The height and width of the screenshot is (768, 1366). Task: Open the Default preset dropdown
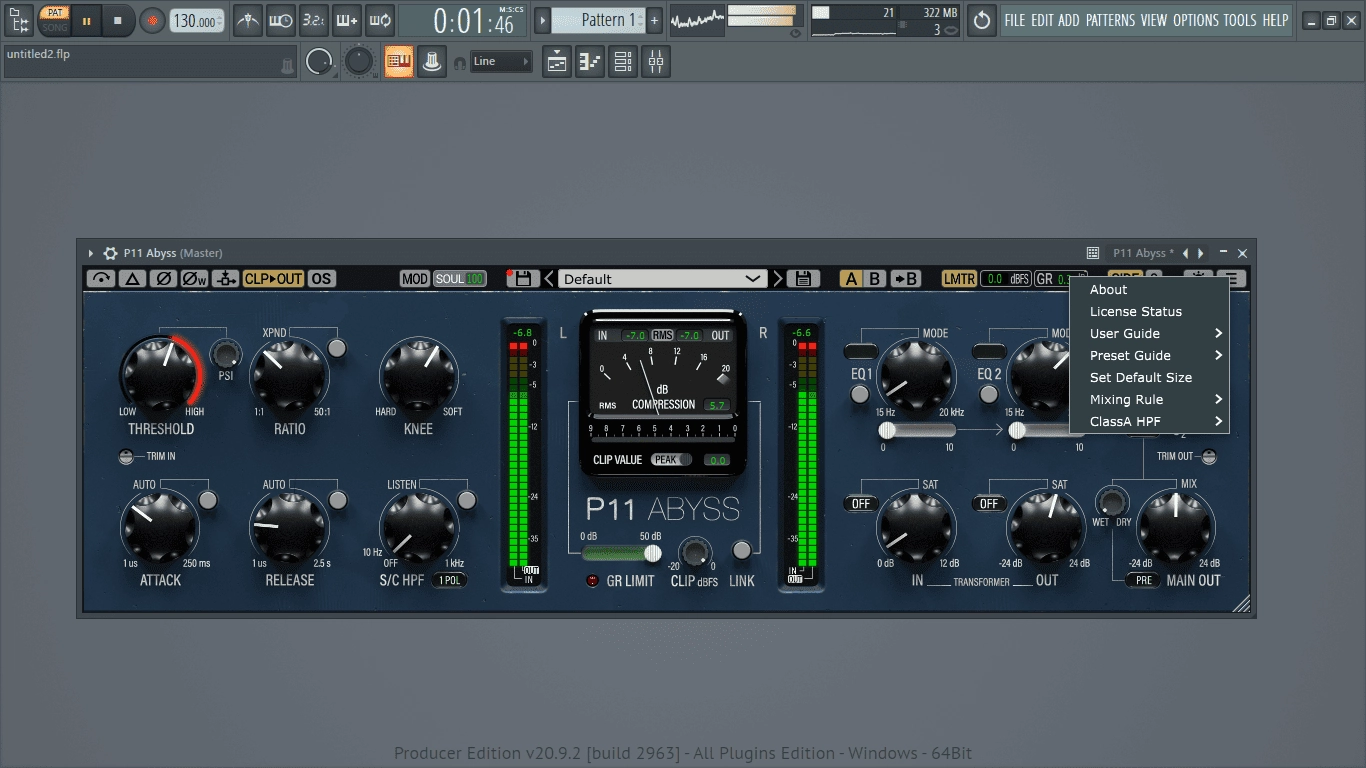(662, 279)
